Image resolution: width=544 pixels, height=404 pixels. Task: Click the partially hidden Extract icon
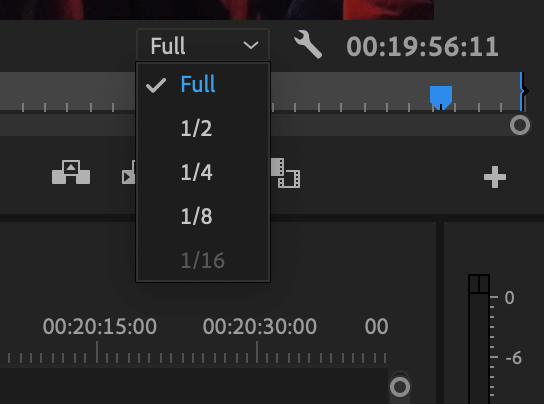pyautogui.click(x=128, y=172)
